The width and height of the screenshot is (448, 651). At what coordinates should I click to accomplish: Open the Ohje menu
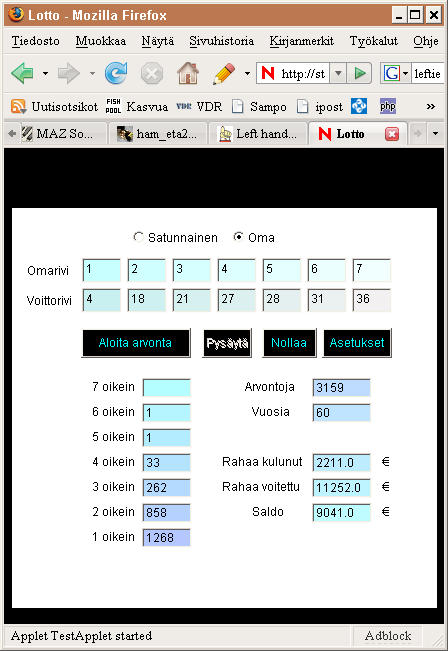426,41
